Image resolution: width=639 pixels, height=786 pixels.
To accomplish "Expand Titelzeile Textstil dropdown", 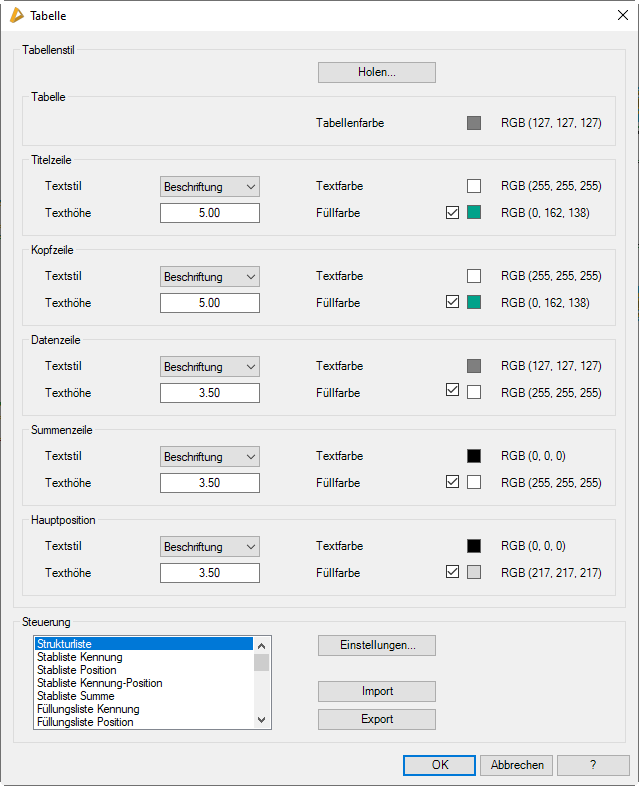I will (x=209, y=186).
